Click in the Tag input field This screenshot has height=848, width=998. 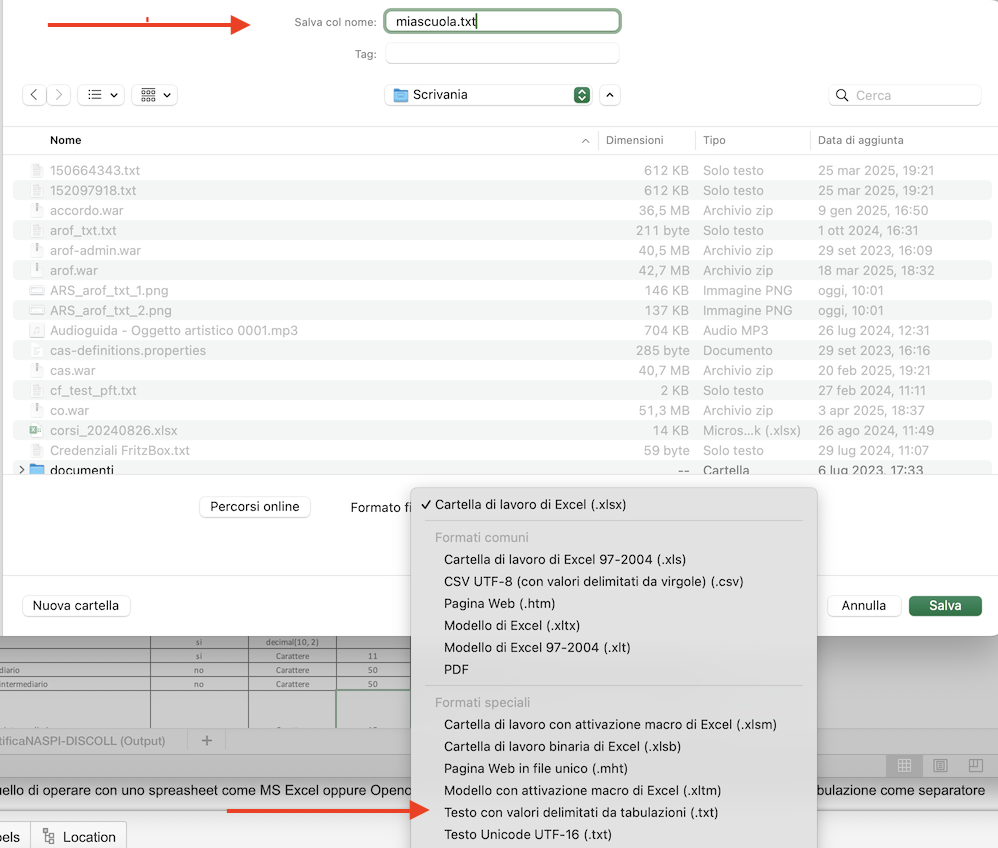tap(502, 54)
